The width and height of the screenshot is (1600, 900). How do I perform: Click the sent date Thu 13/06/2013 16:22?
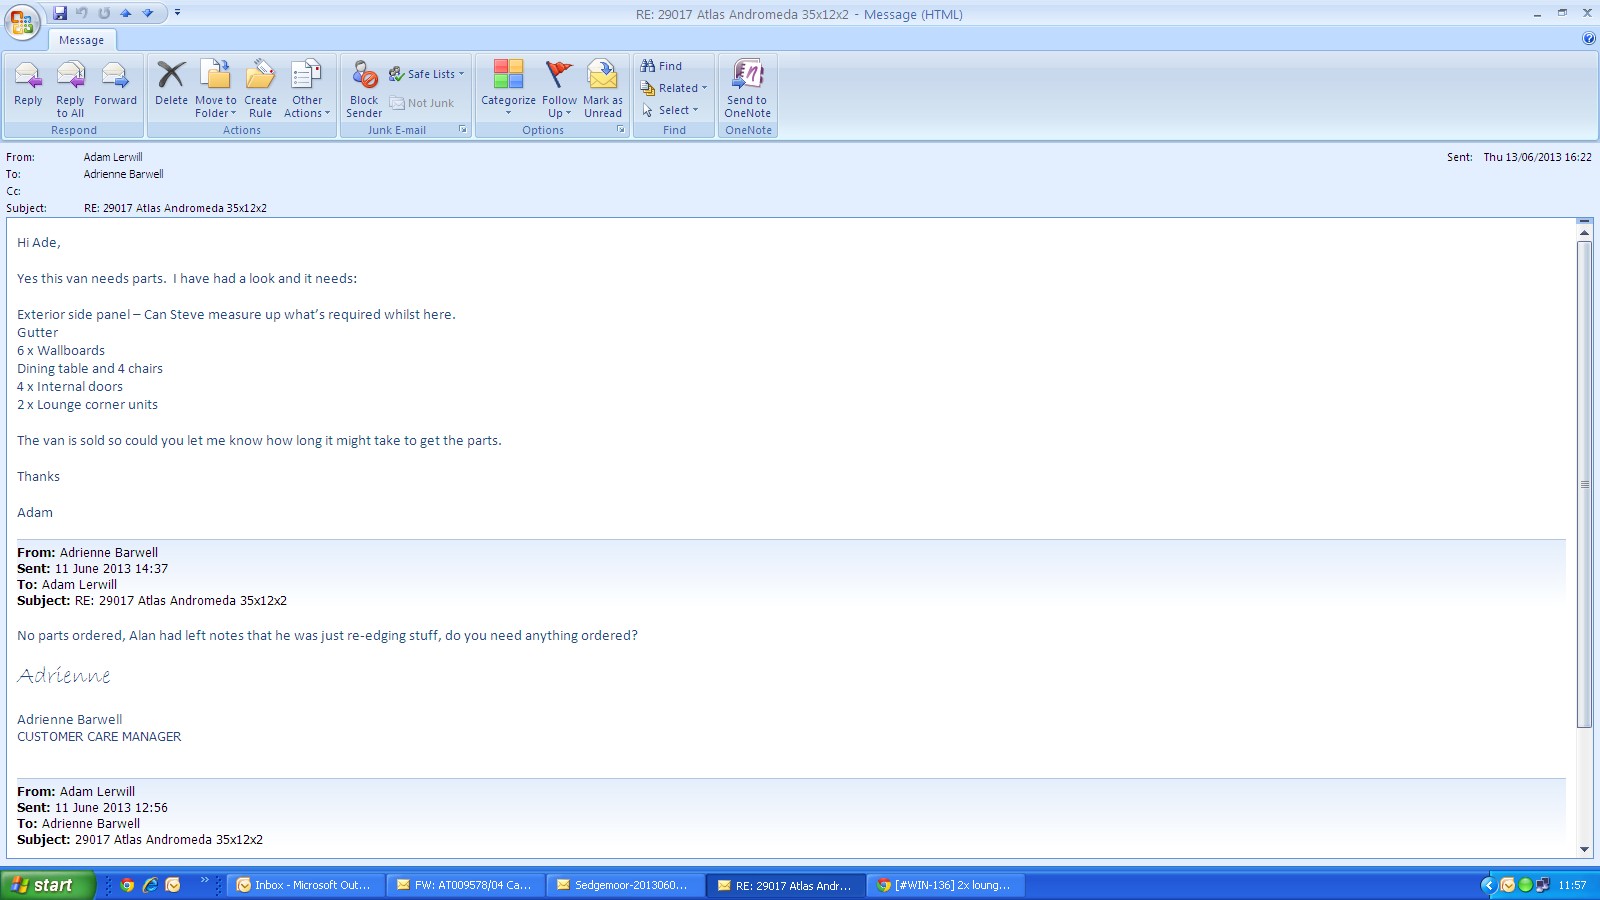tap(1537, 157)
